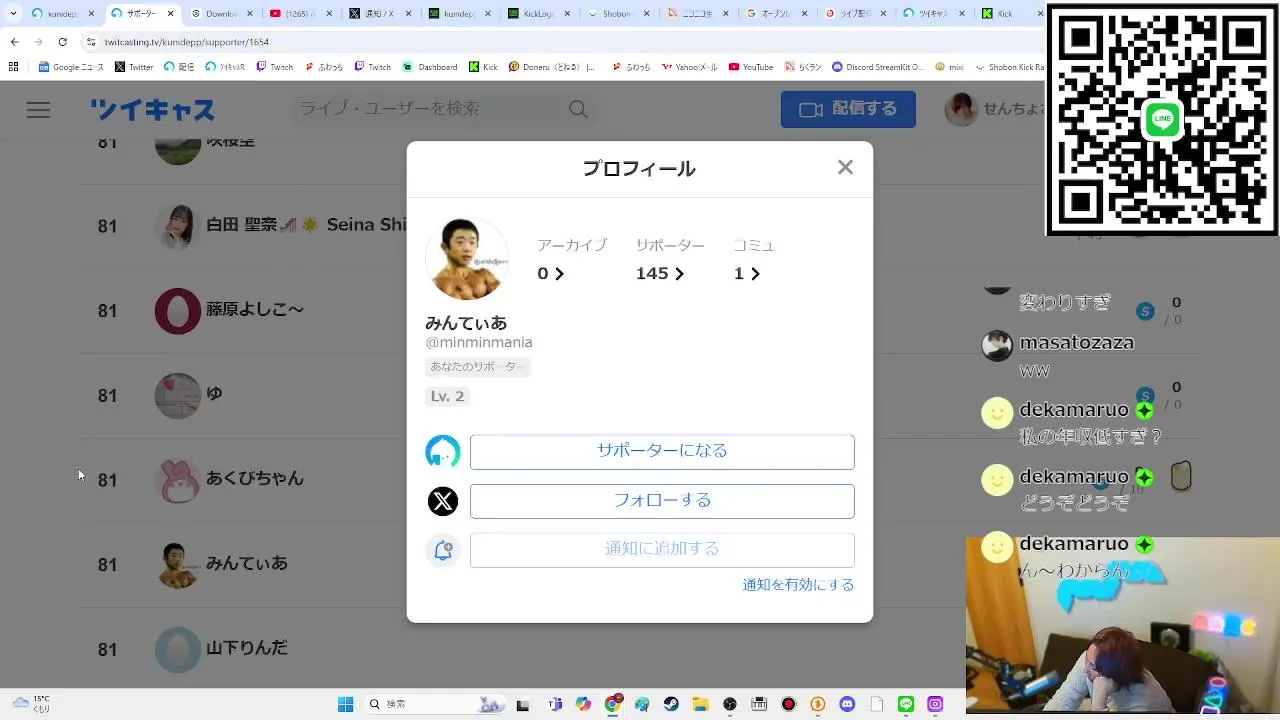The width and height of the screenshot is (1280, 720).
Task: Click the Lv. 2 badge
Action: coord(447,396)
